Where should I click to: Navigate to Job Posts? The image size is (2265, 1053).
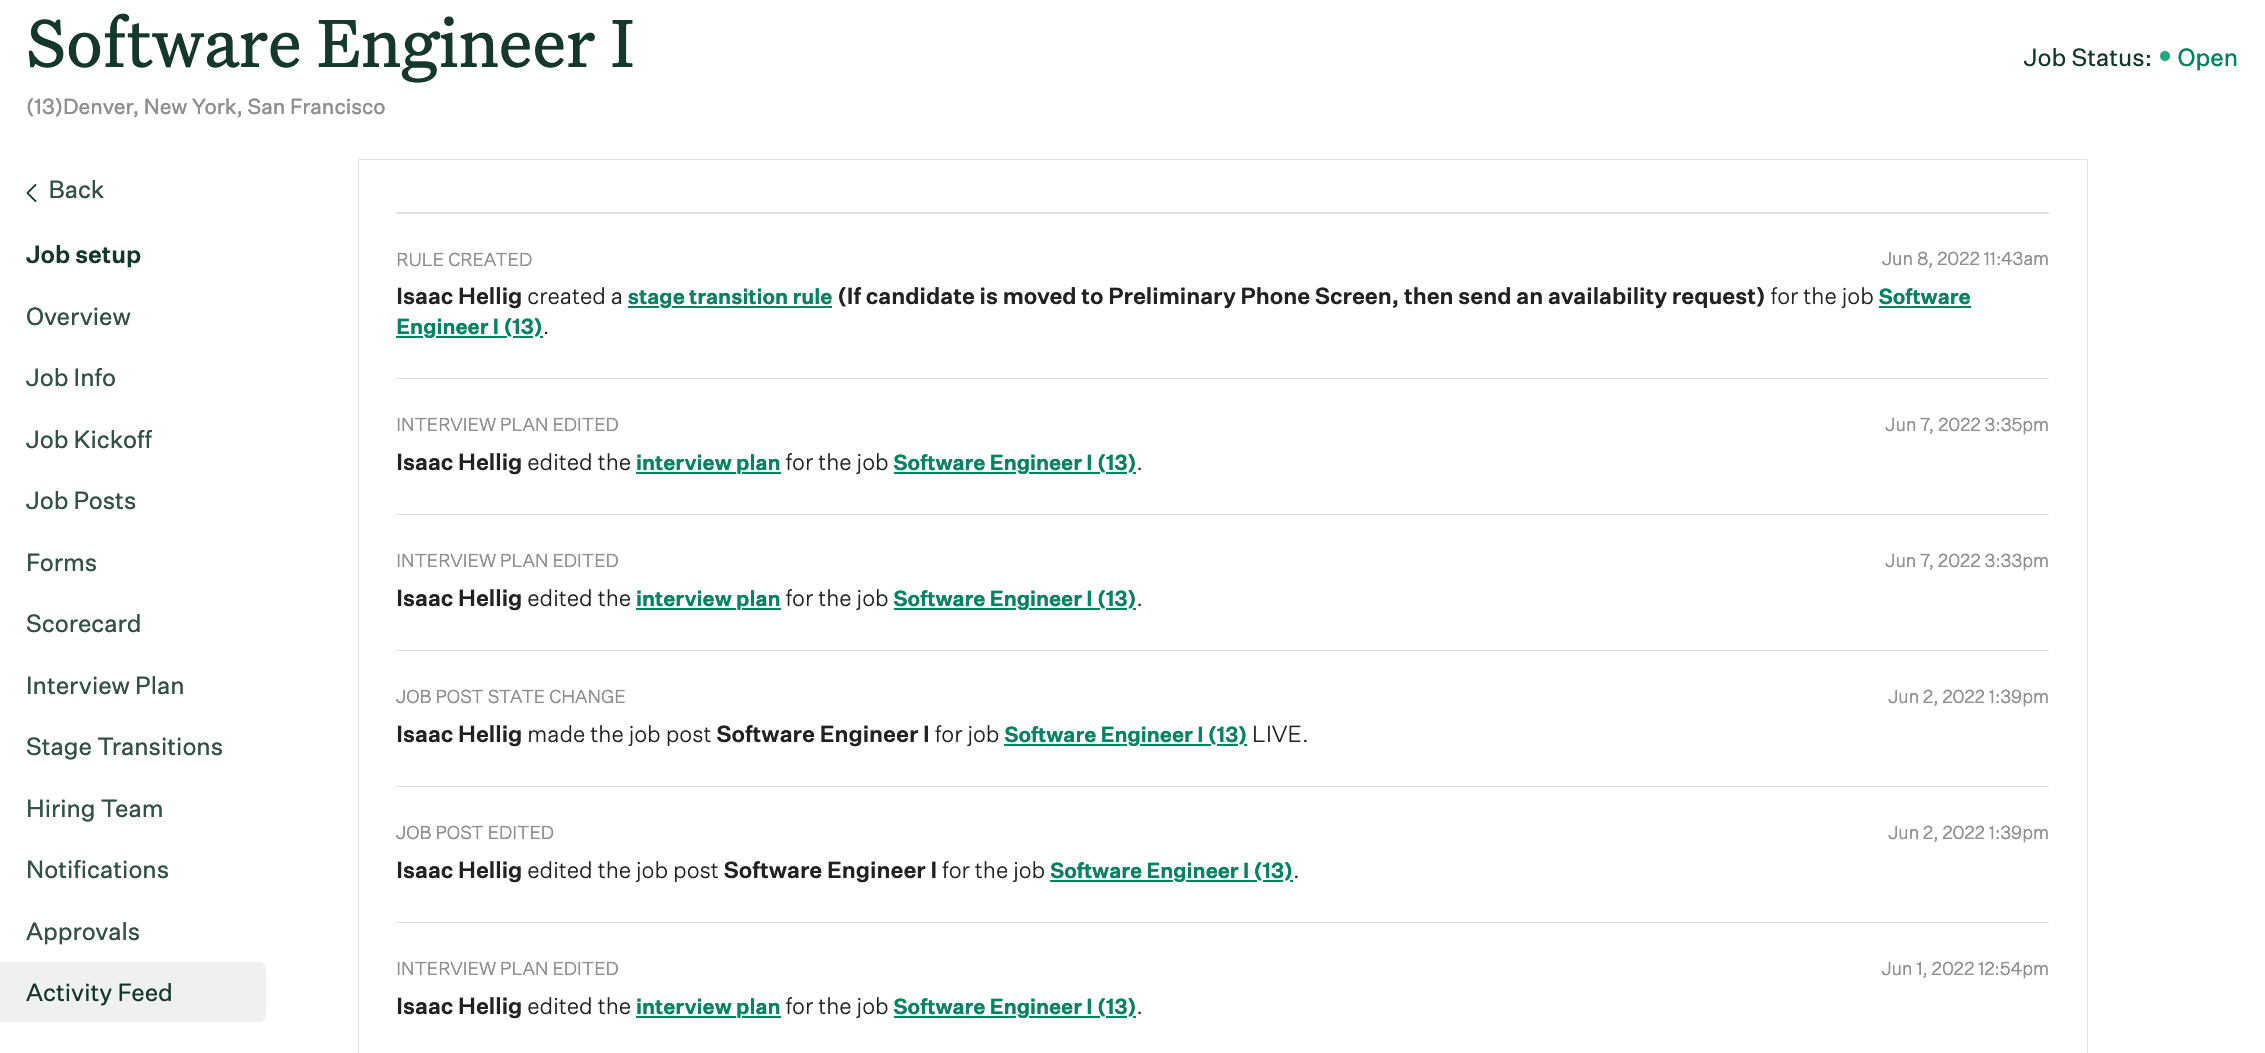[80, 500]
